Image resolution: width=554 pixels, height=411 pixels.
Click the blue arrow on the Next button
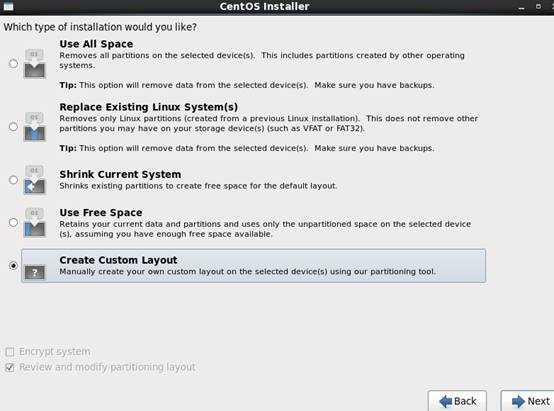(518, 401)
